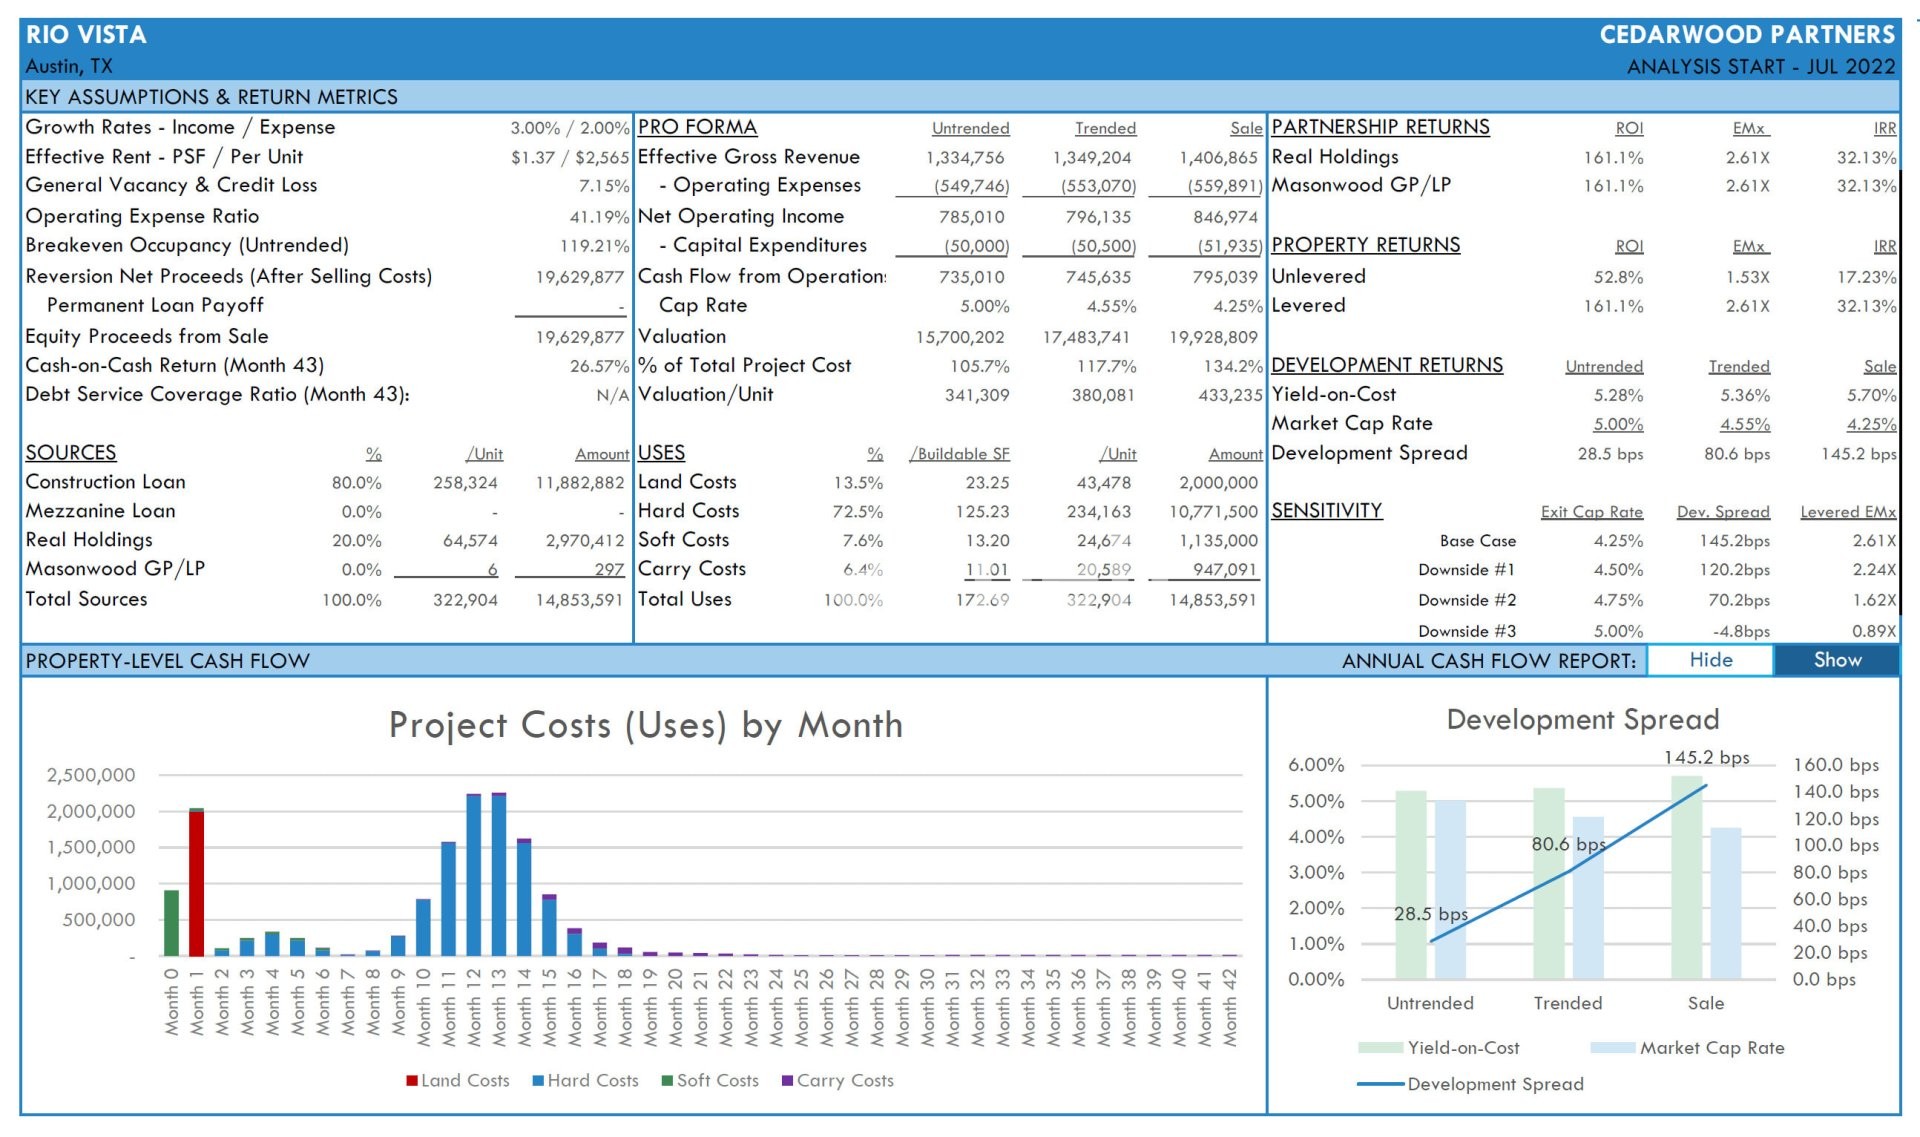This screenshot has height=1137, width=1920.
Task: Select the red Month 1 land cost bar
Action: [x=197, y=882]
